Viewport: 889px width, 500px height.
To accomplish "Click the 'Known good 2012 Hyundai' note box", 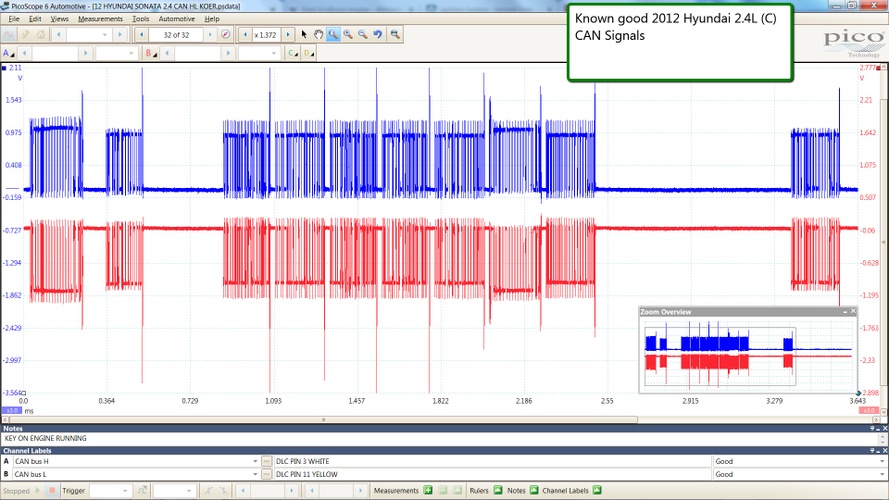I will click(x=680, y=43).
